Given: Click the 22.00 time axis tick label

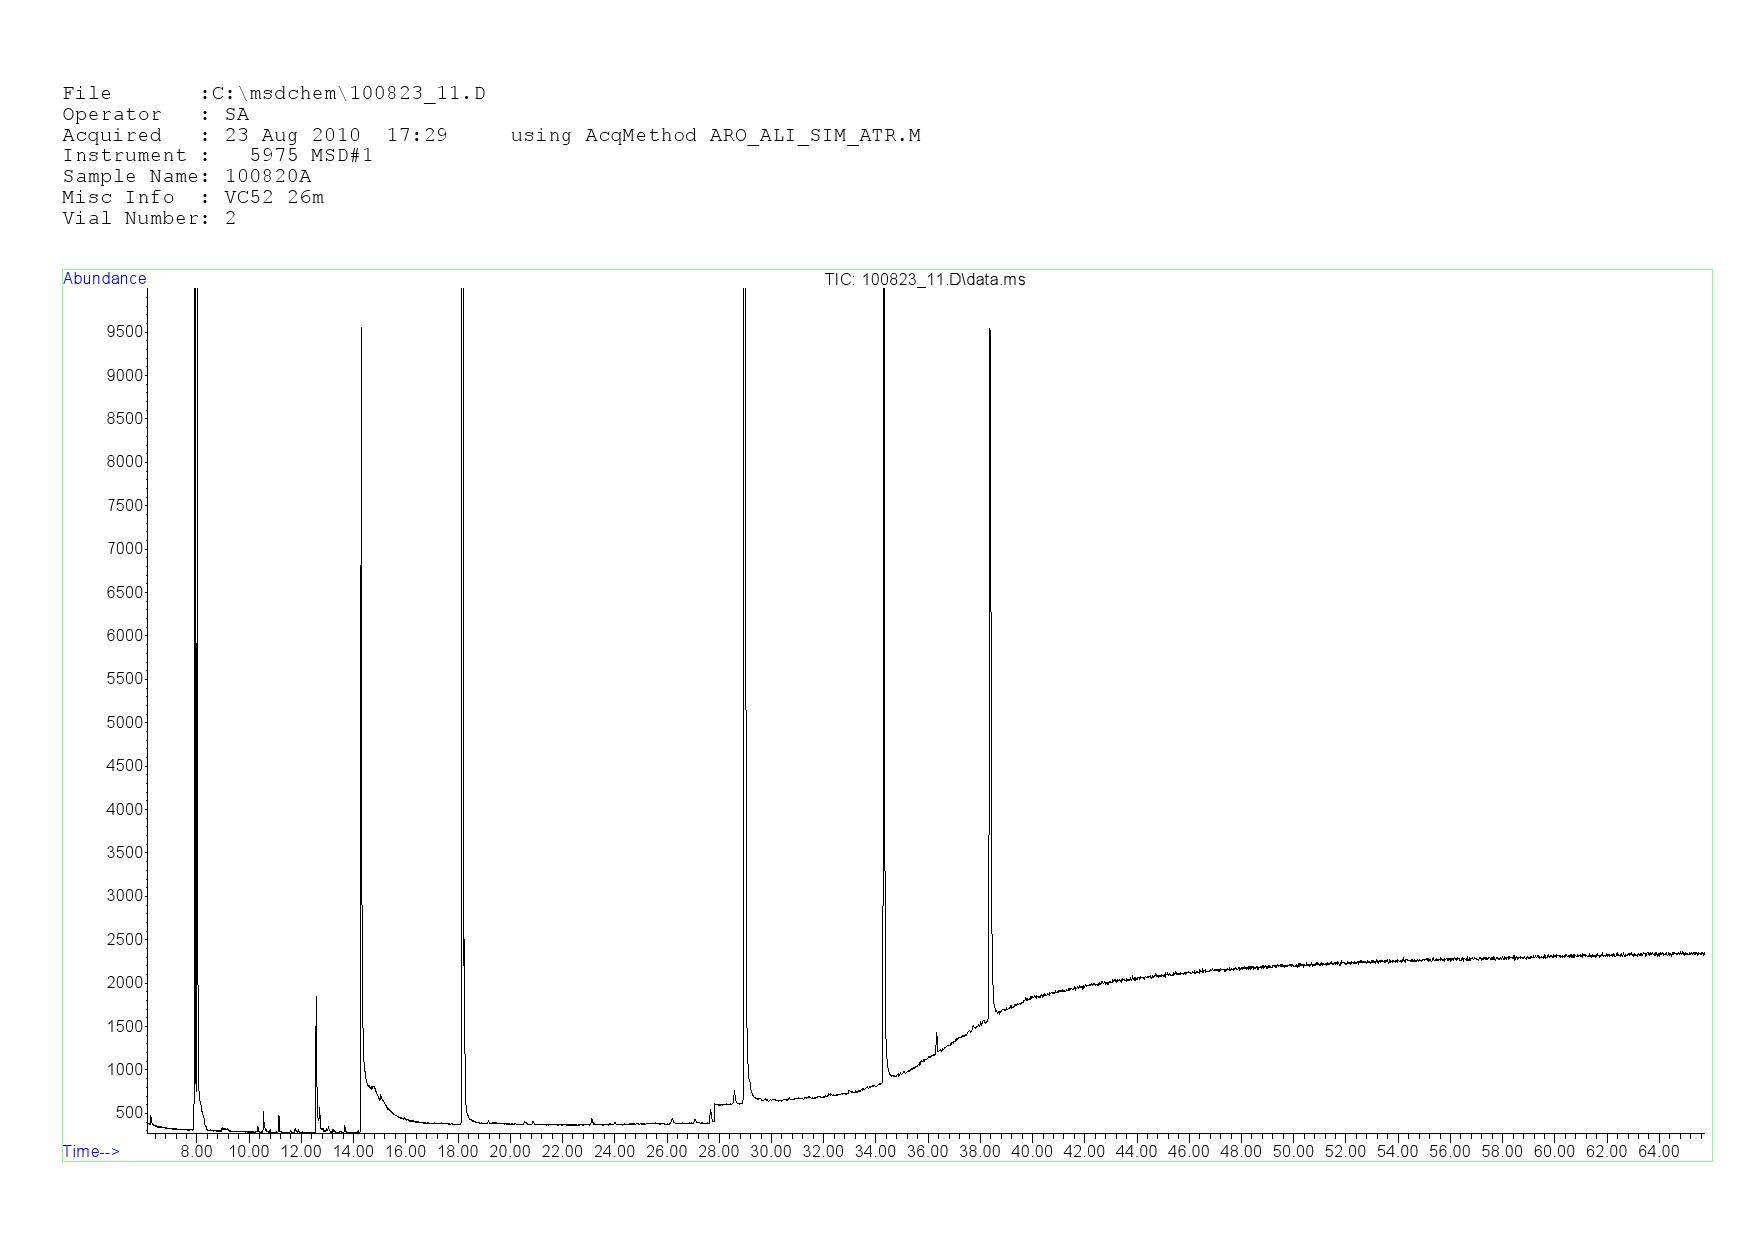Looking at the screenshot, I should click(562, 1151).
